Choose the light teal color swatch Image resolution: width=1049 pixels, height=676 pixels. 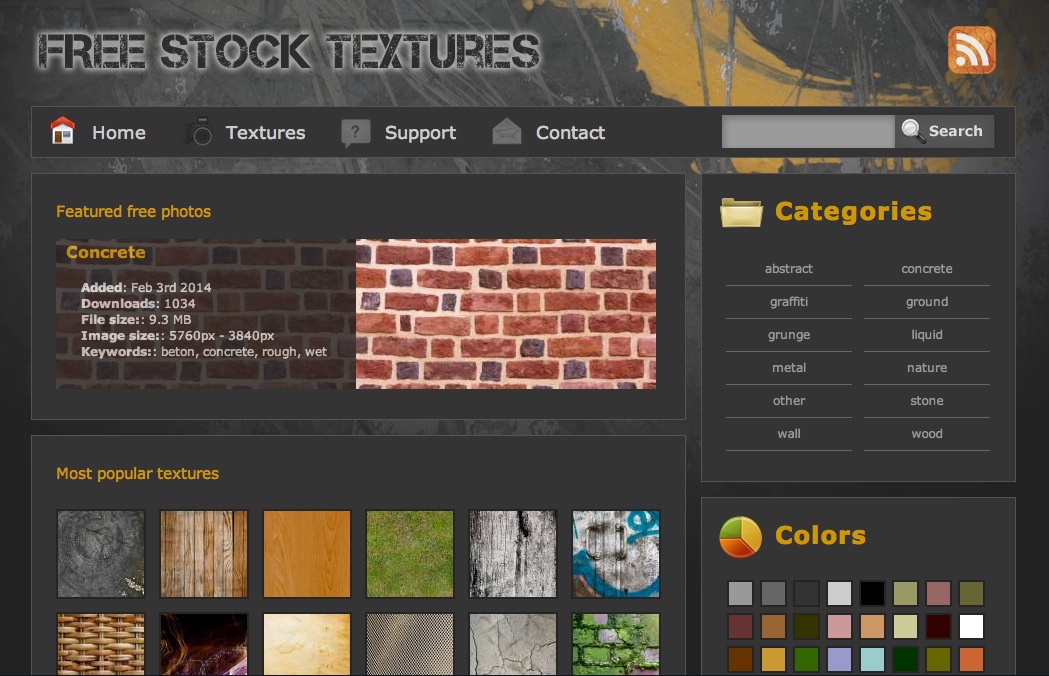tap(872, 659)
